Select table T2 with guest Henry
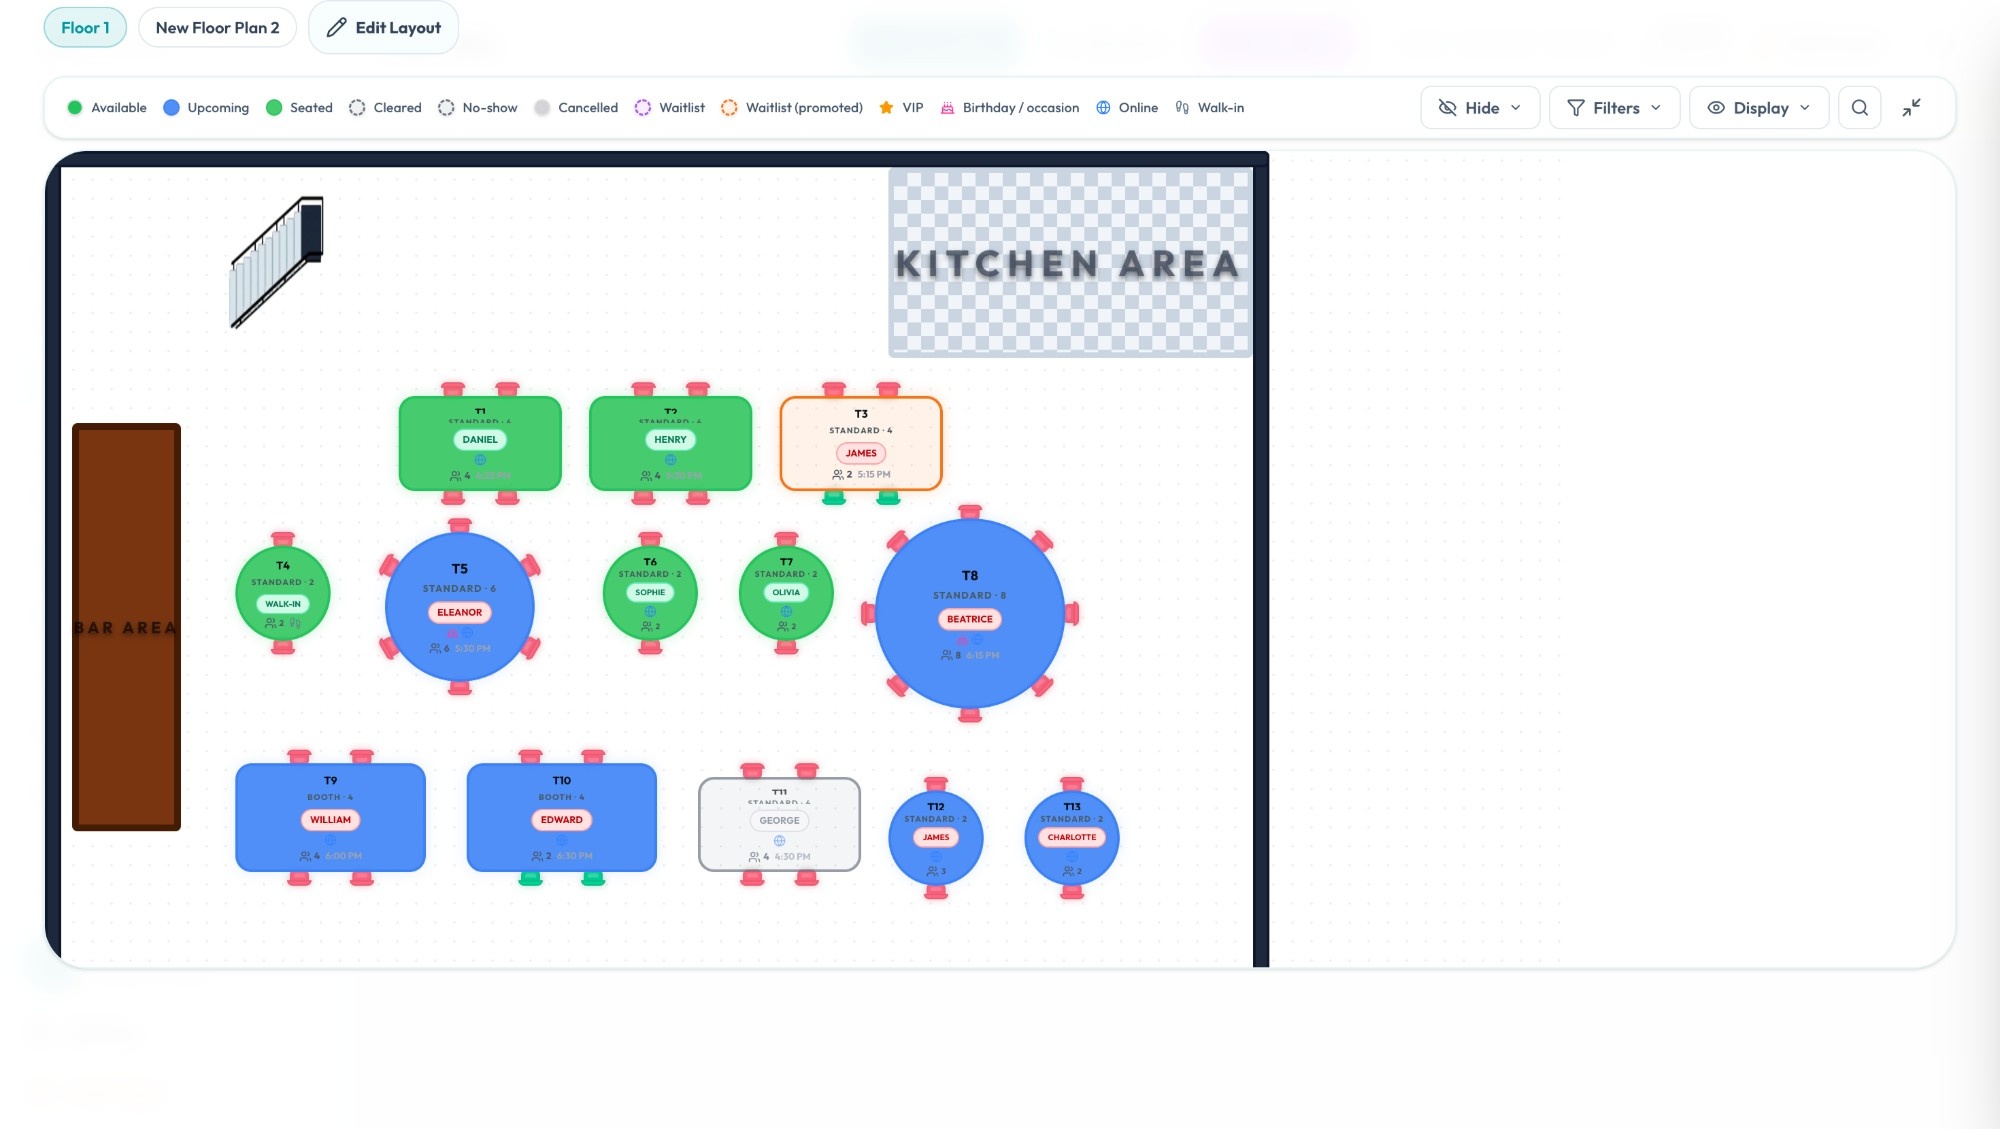The width and height of the screenshot is (2000, 1129). (670, 443)
